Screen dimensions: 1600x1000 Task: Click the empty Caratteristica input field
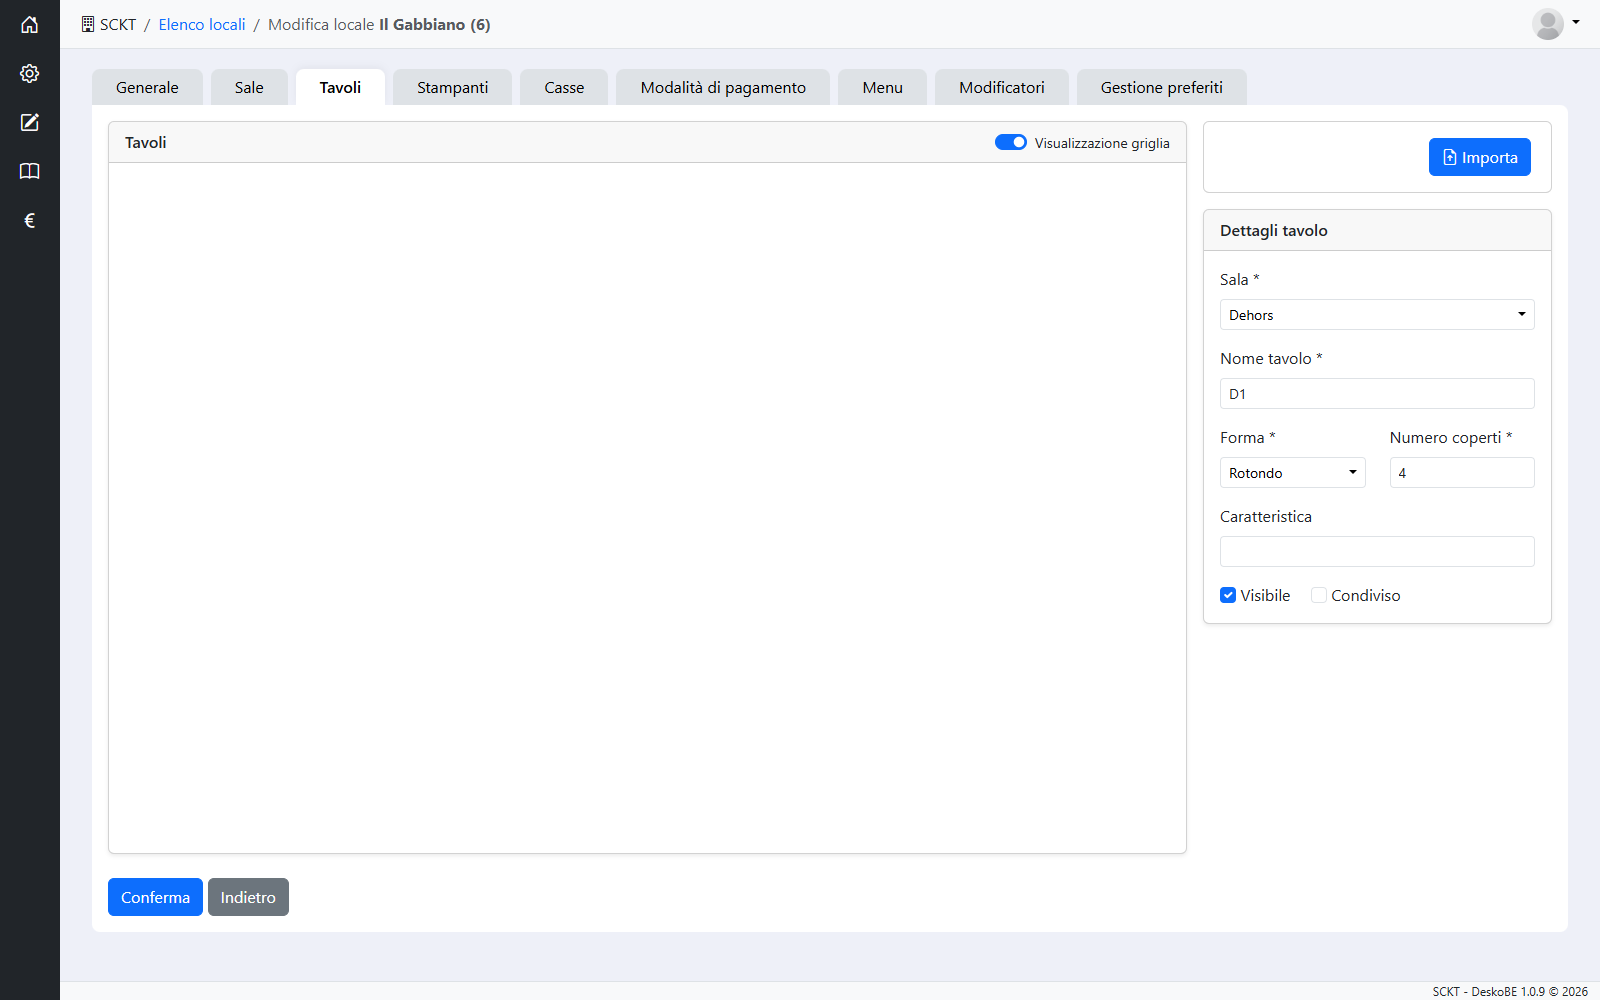pyautogui.click(x=1377, y=552)
